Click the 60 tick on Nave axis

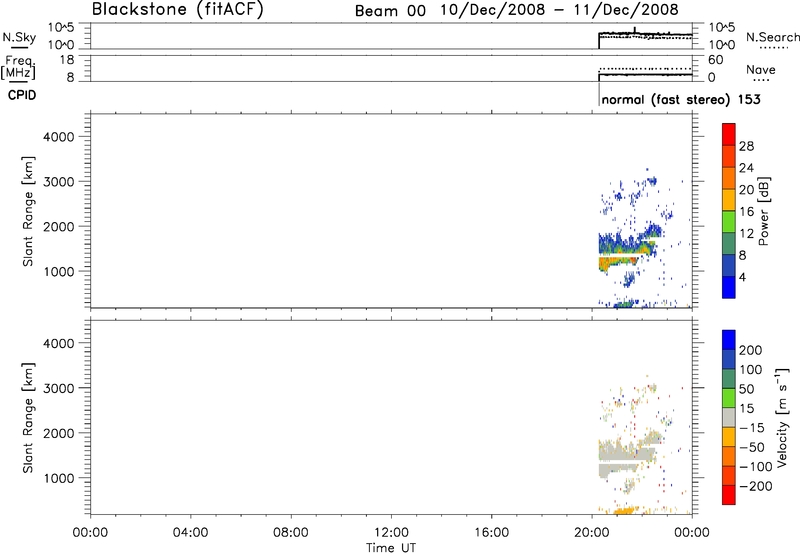coord(715,60)
